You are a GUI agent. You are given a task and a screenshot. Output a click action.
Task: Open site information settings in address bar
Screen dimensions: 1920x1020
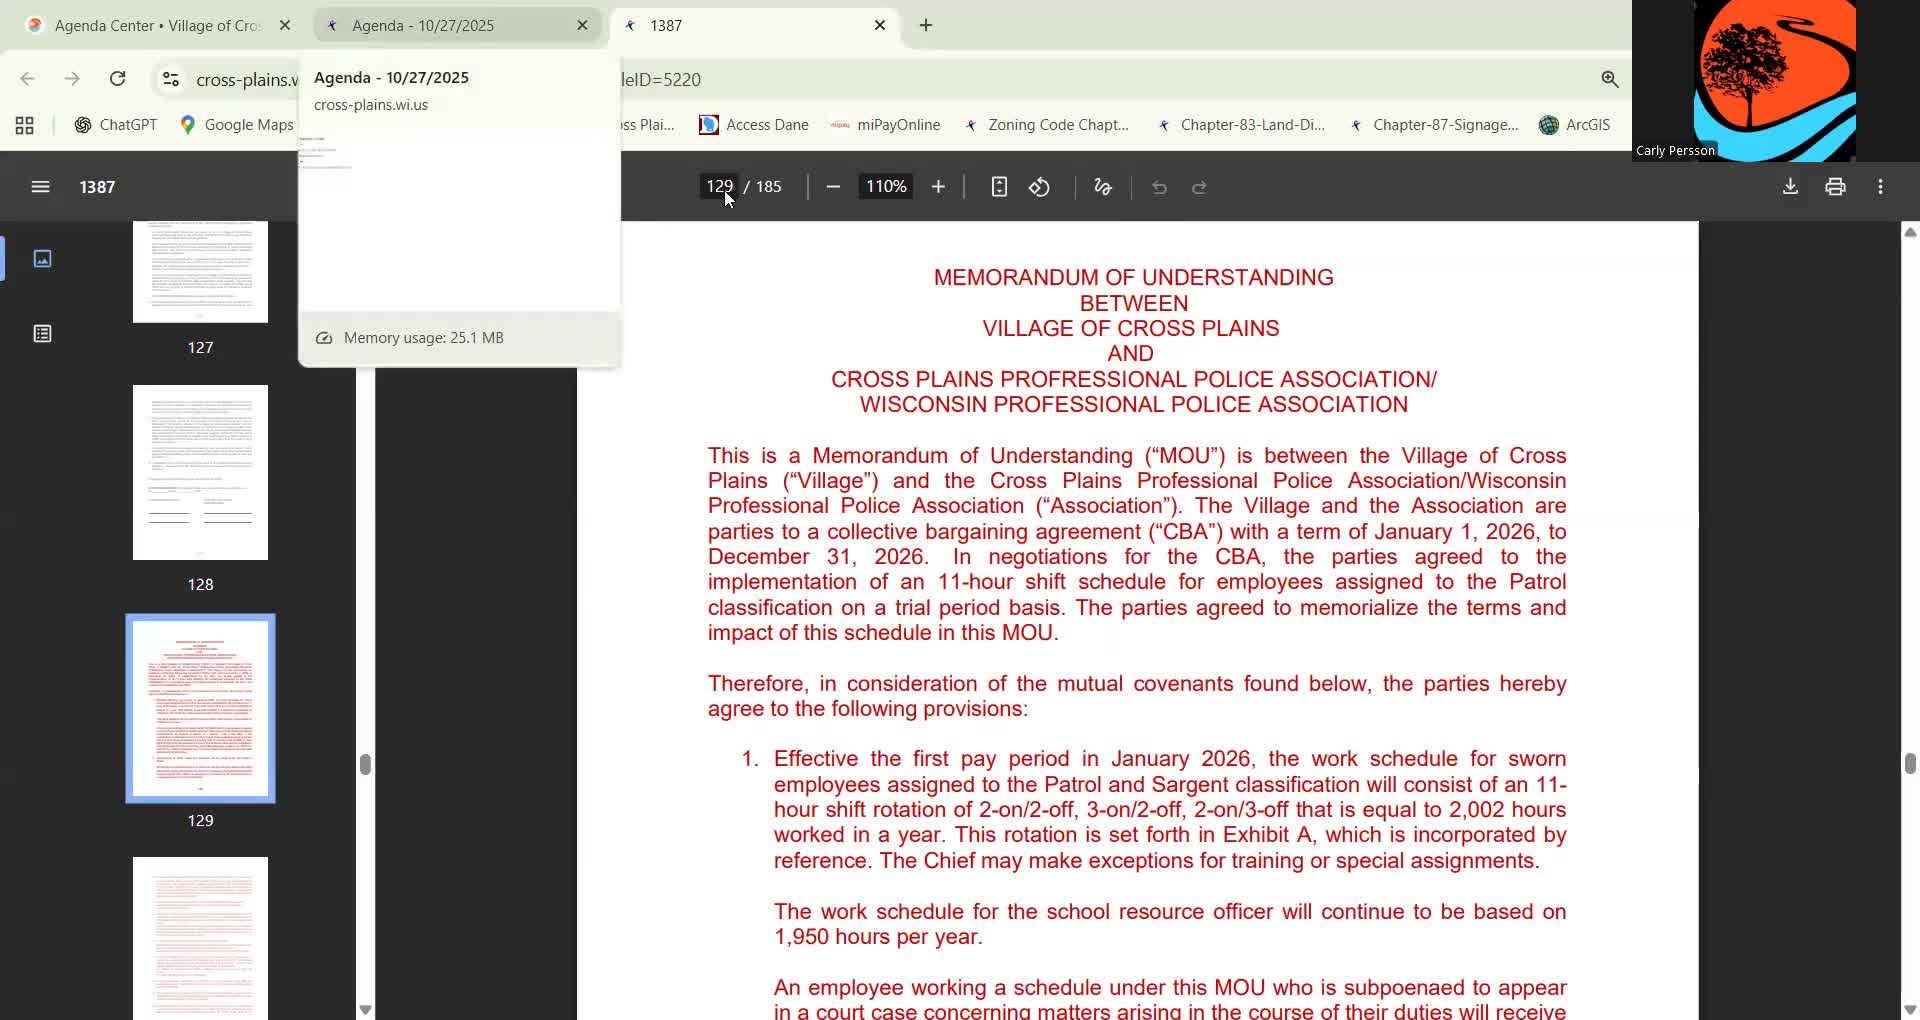click(x=170, y=79)
